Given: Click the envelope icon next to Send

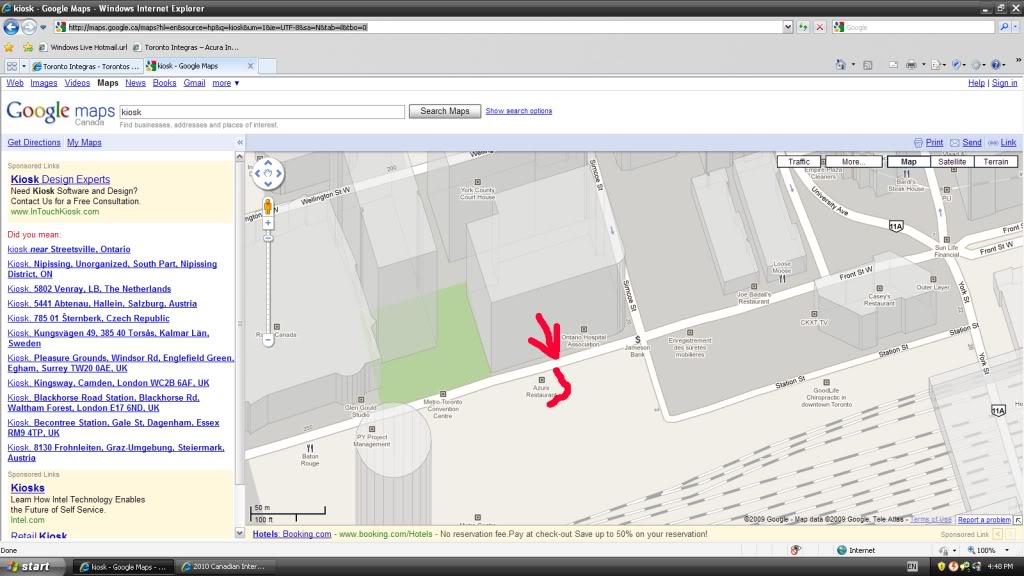Looking at the screenshot, I should (955, 142).
